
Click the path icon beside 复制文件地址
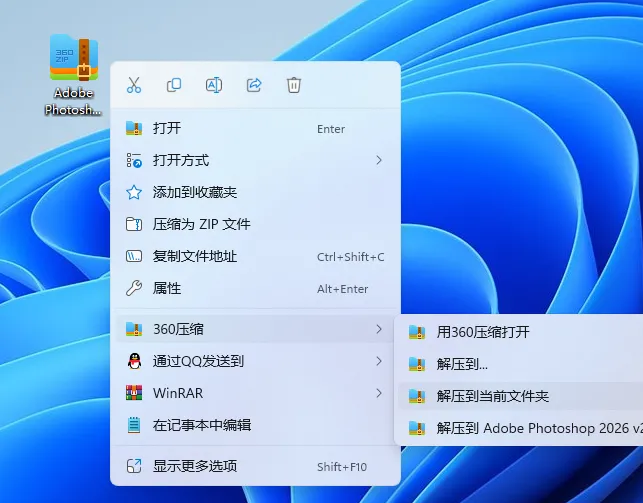click(x=134, y=256)
